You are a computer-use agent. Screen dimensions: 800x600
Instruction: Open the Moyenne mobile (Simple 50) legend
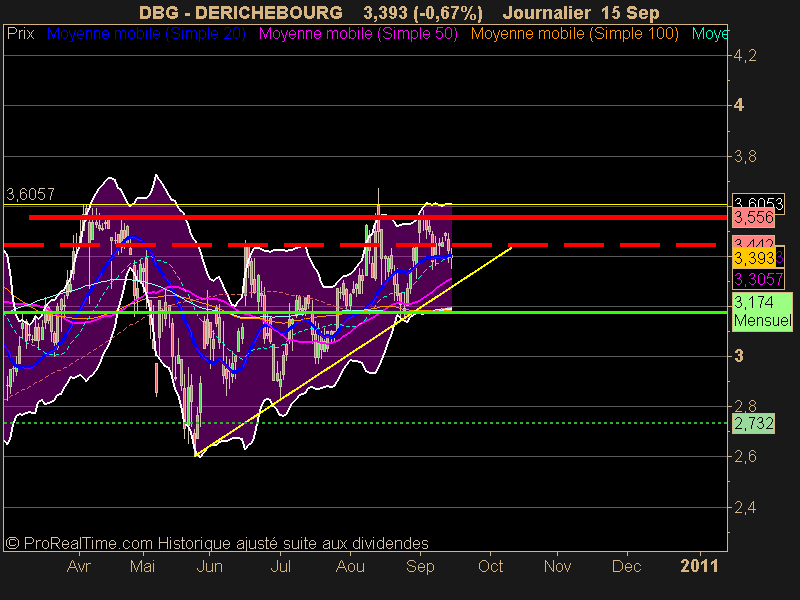point(358,34)
